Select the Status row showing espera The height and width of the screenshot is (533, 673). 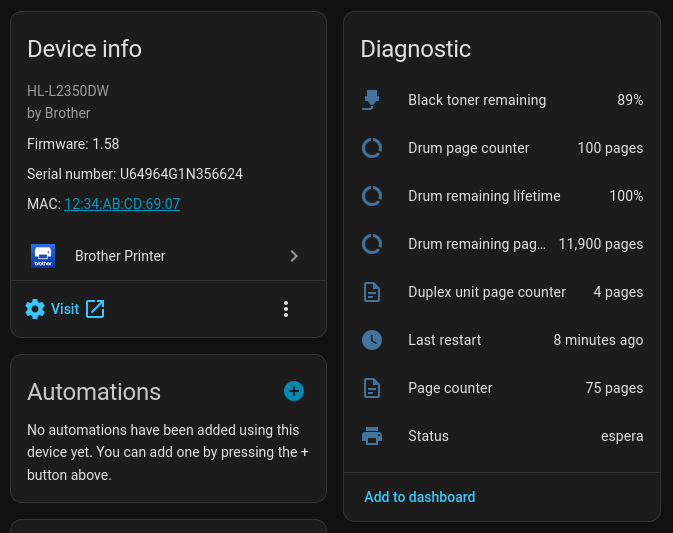click(500, 436)
